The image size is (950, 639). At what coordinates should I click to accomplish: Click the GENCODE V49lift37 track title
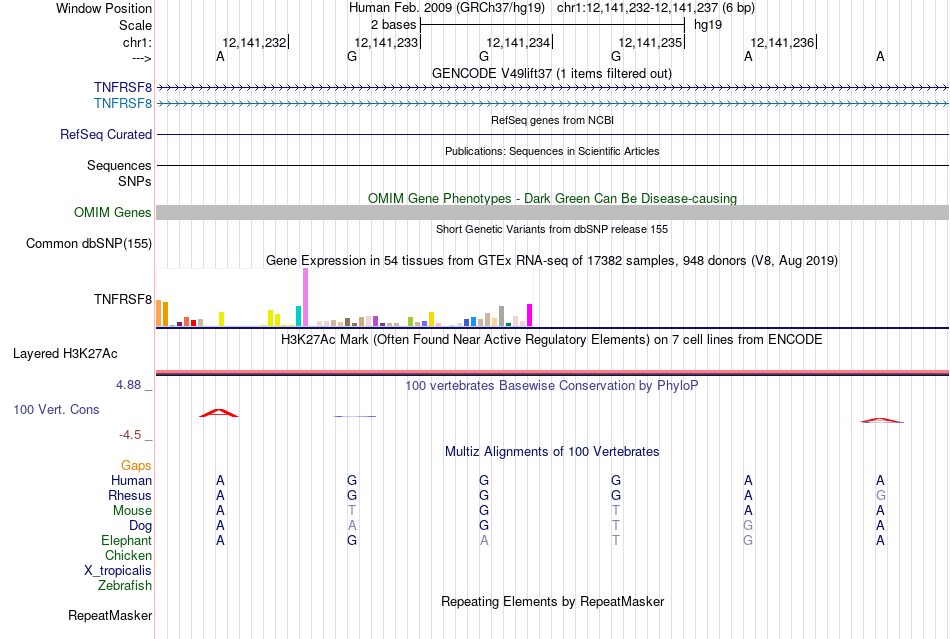coord(552,73)
